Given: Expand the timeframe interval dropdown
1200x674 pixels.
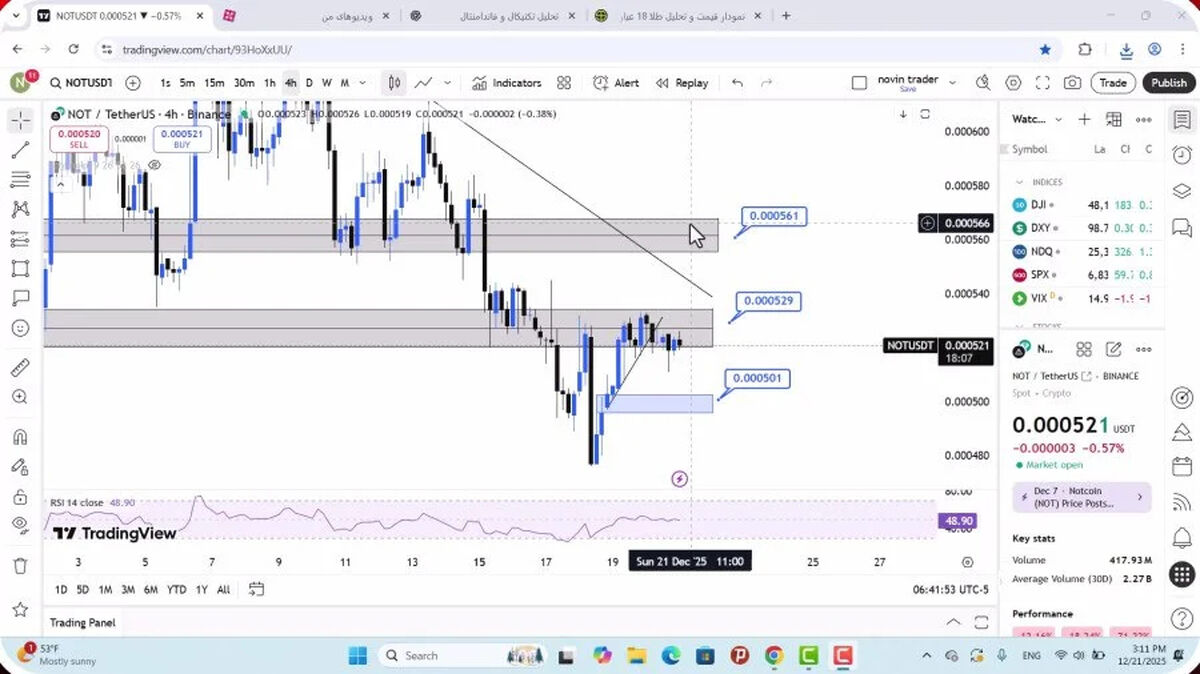Looking at the screenshot, I should tap(363, 83).
